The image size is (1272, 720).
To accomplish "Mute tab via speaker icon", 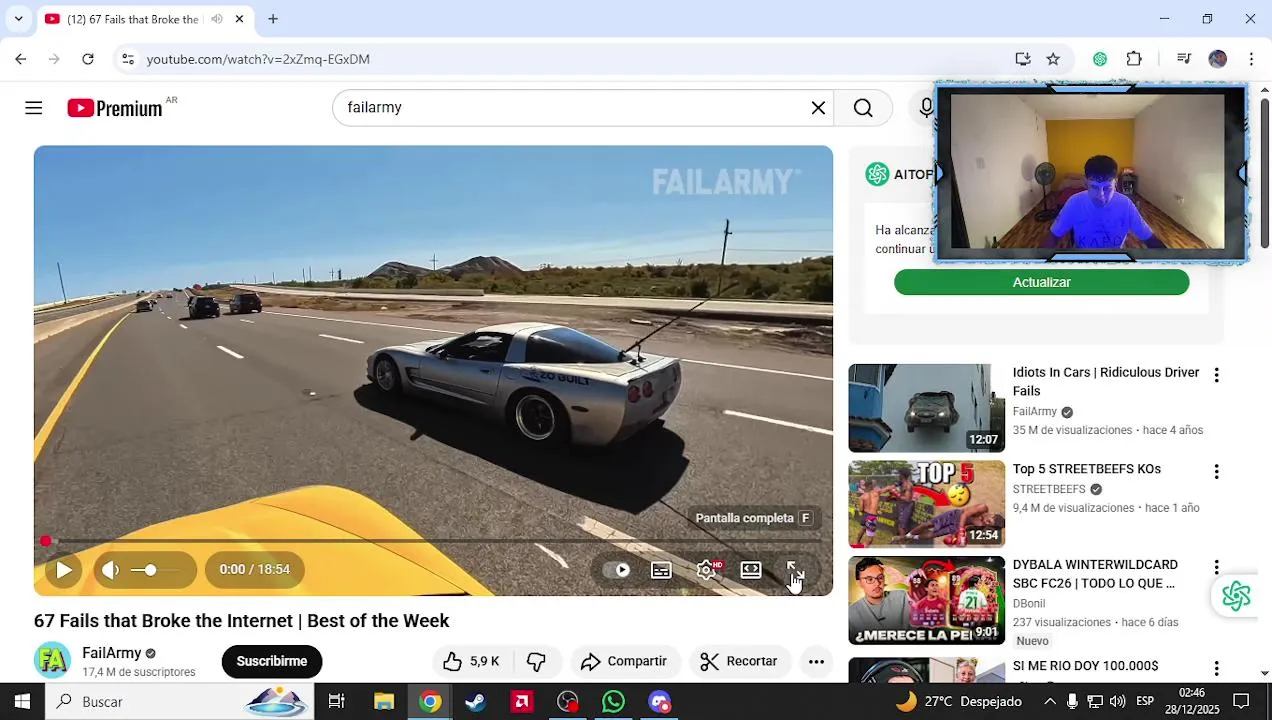I will (x=216, y=19).
